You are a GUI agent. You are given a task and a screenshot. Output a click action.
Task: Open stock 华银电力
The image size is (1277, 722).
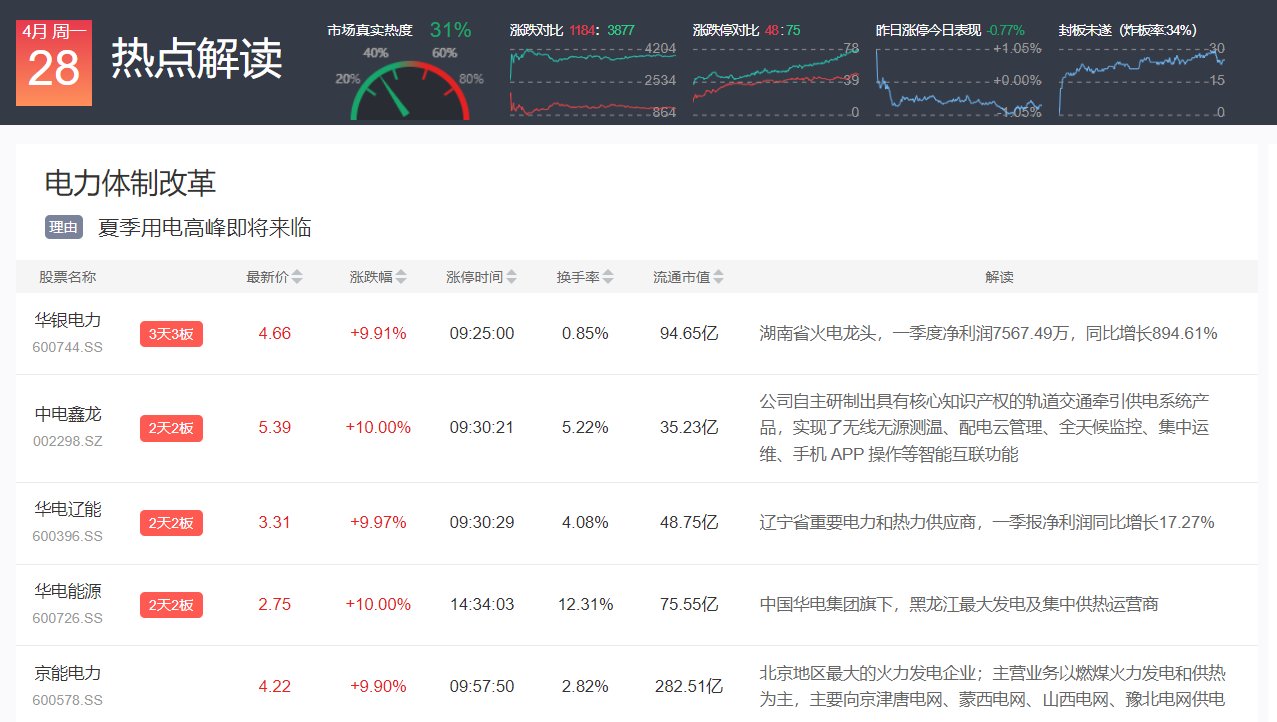(68, 320)
